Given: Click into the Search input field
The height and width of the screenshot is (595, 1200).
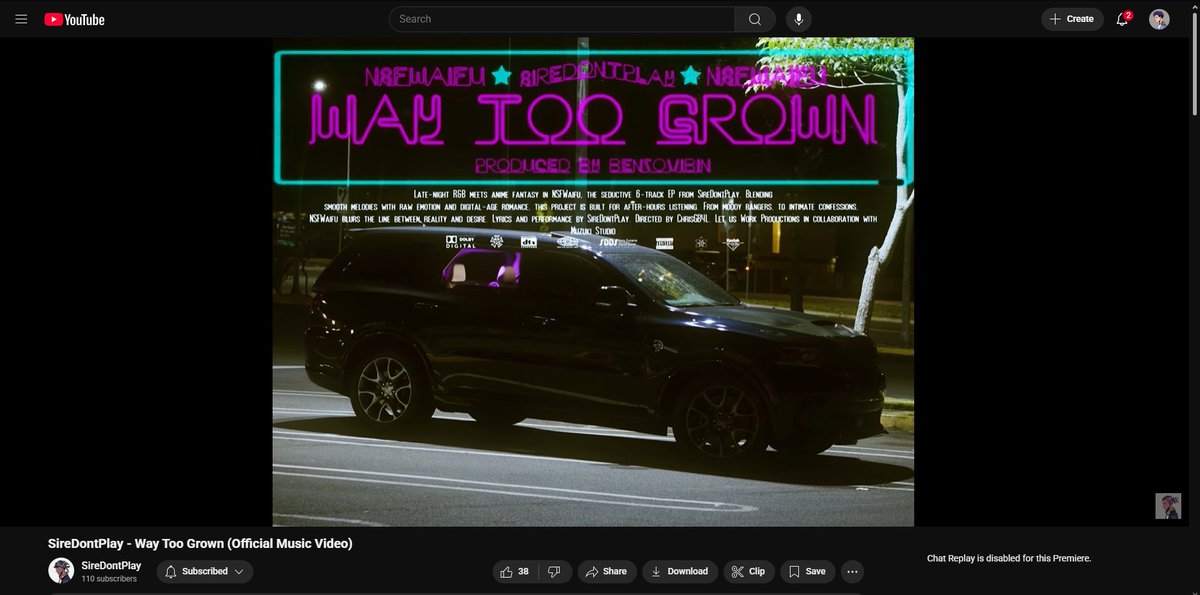Looking at the screenshot, I should [x=561, y=19].
